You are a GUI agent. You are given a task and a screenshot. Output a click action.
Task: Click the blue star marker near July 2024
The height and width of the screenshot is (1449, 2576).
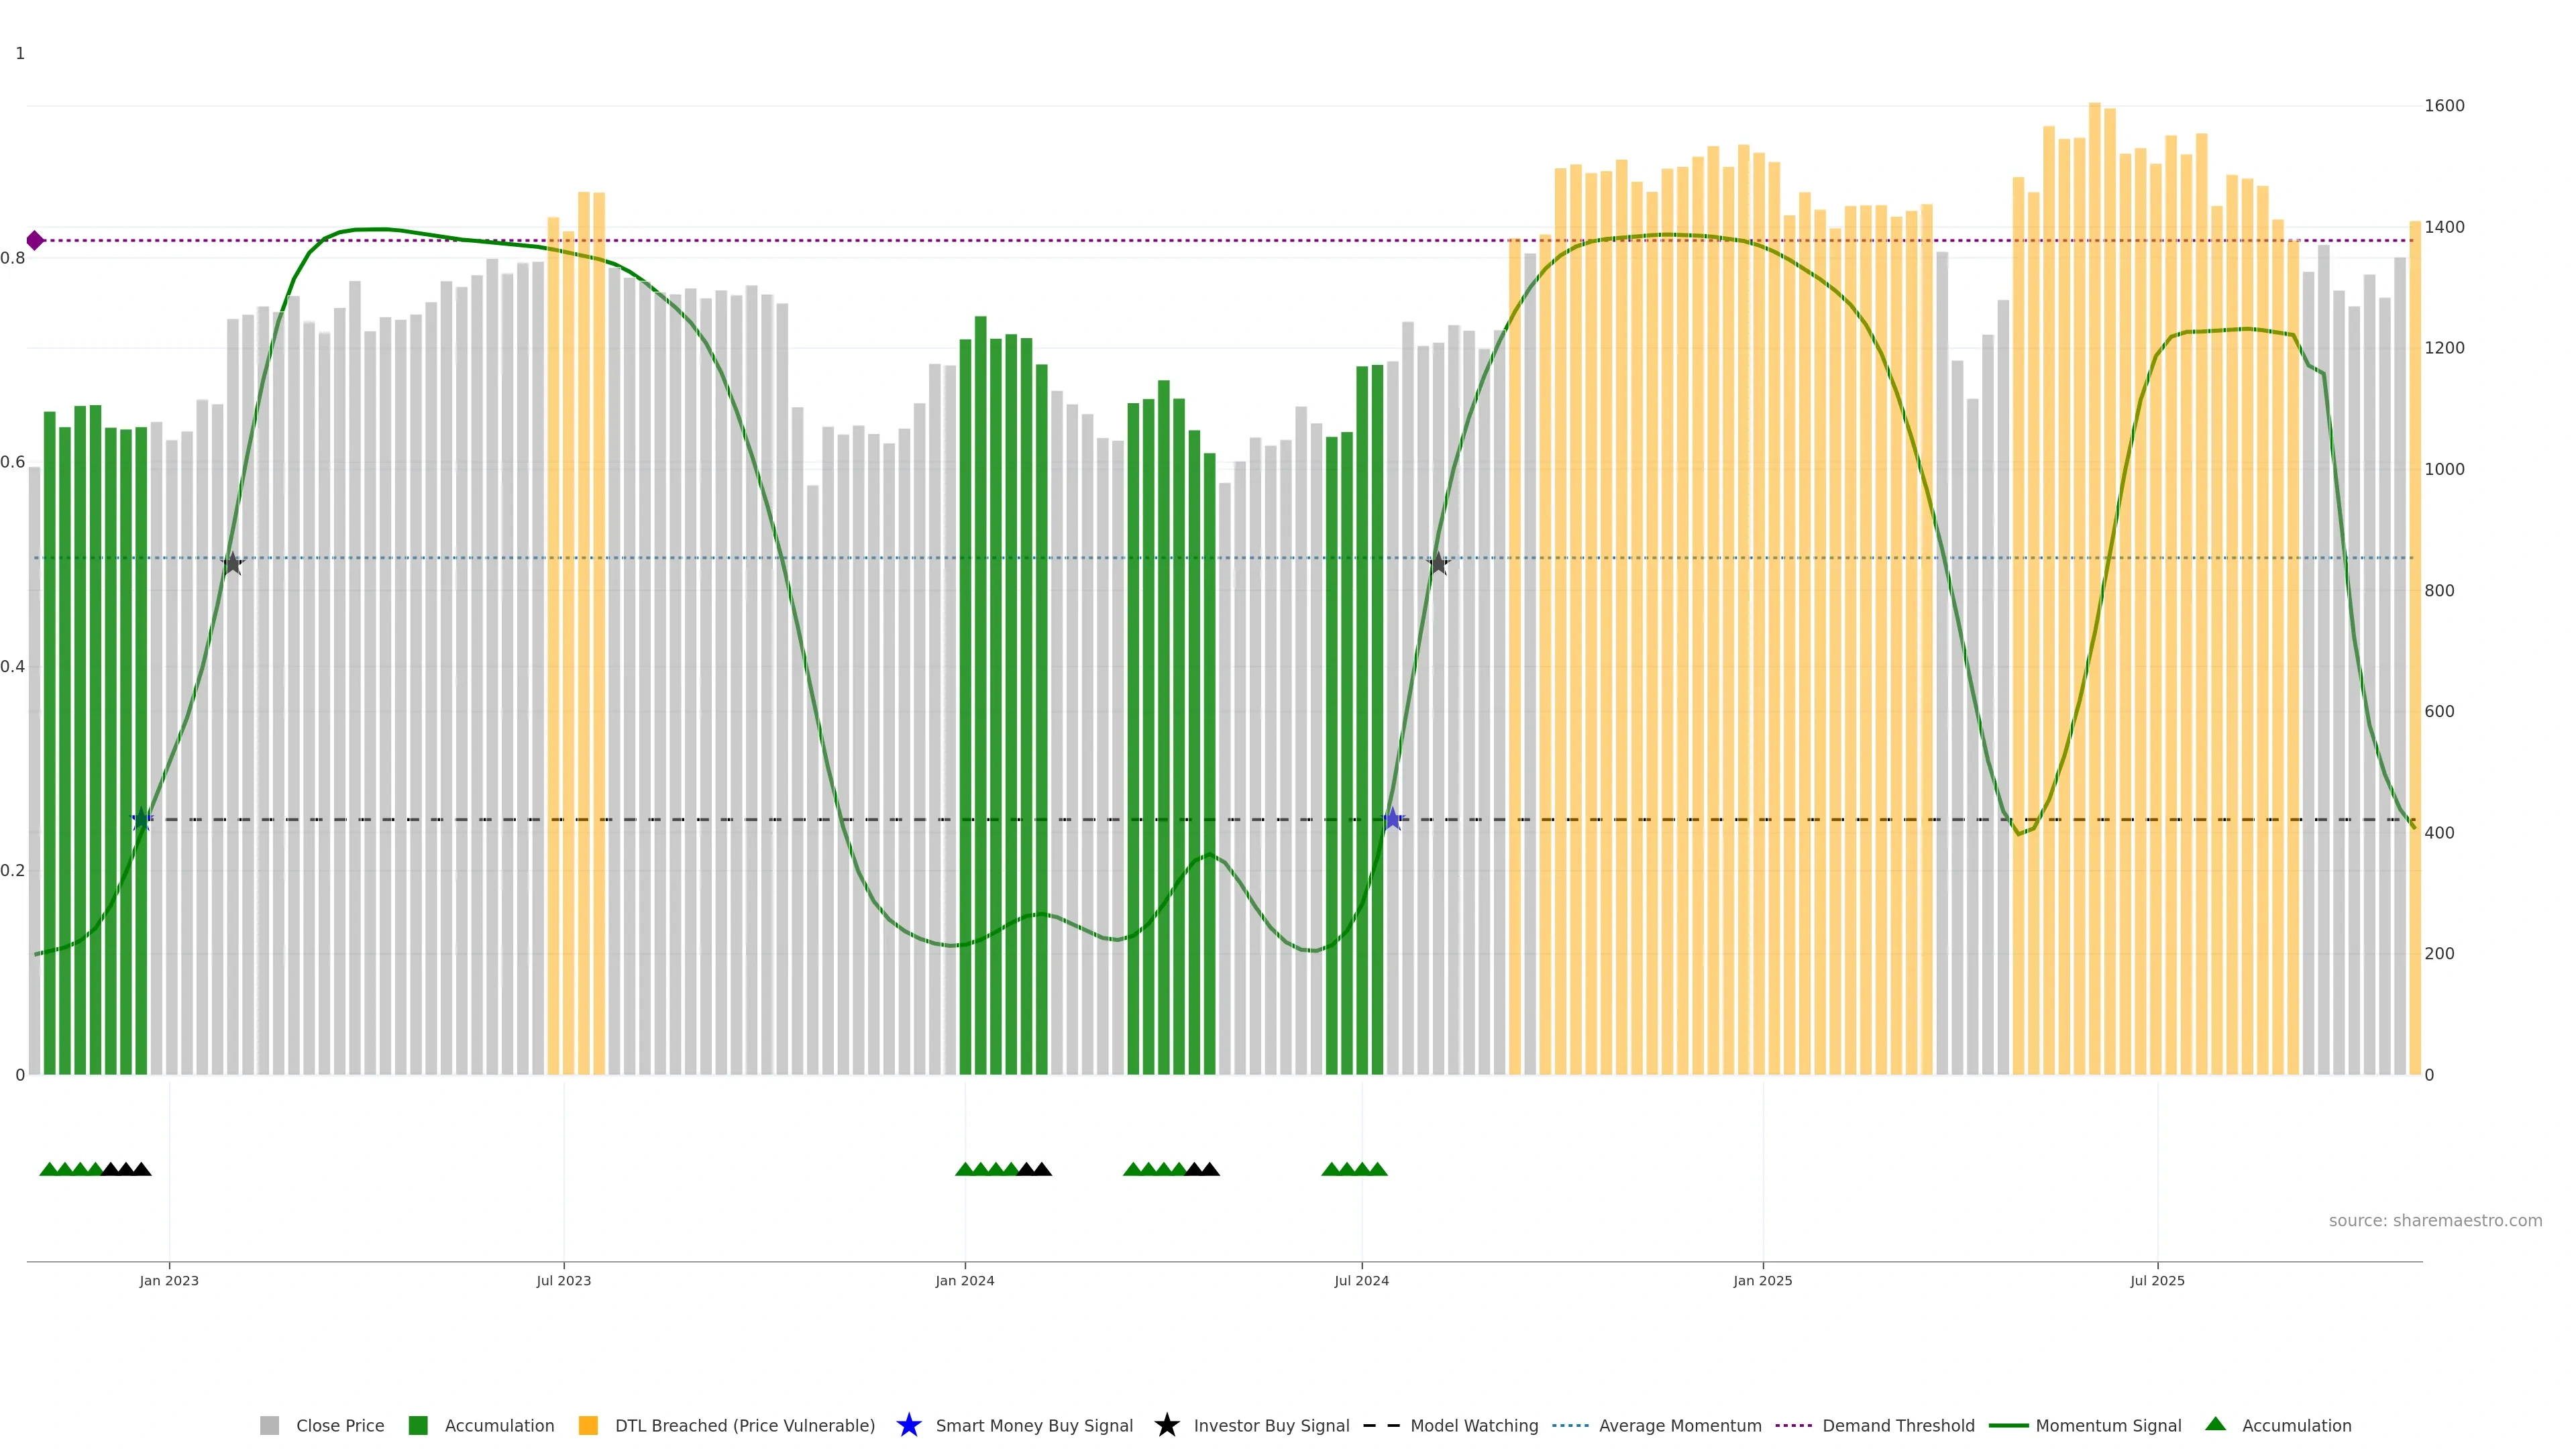click(1392, 819)
